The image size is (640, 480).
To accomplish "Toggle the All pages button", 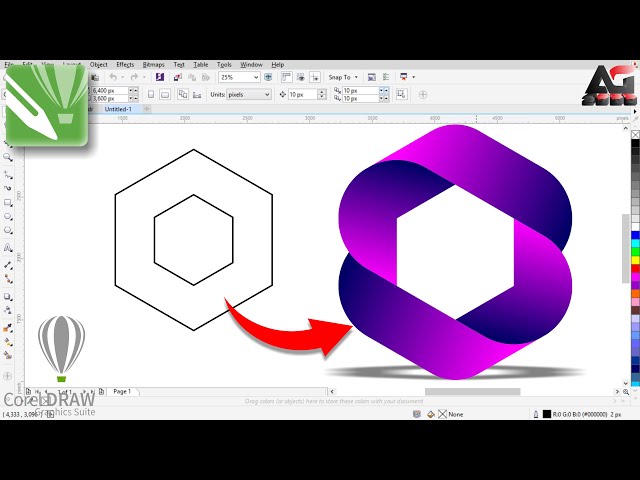I will (182, 94).
